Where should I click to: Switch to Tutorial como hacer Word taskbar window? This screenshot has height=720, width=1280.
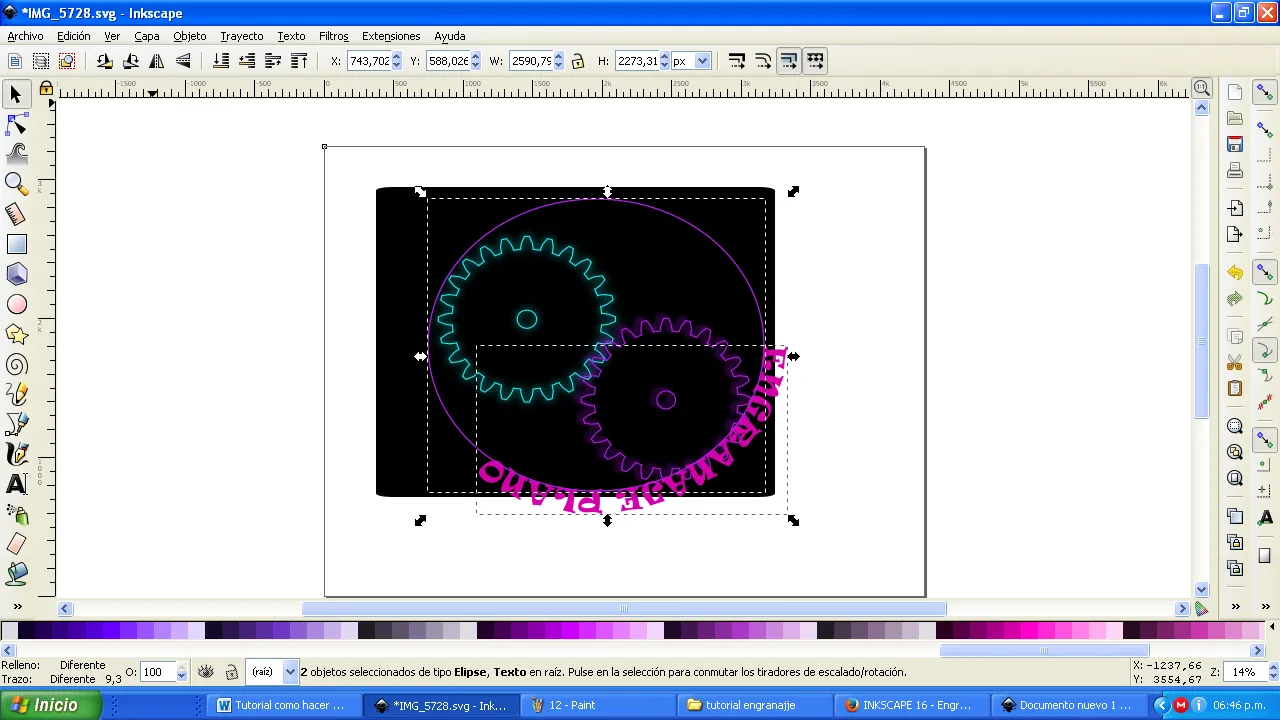tap(286, 705)
